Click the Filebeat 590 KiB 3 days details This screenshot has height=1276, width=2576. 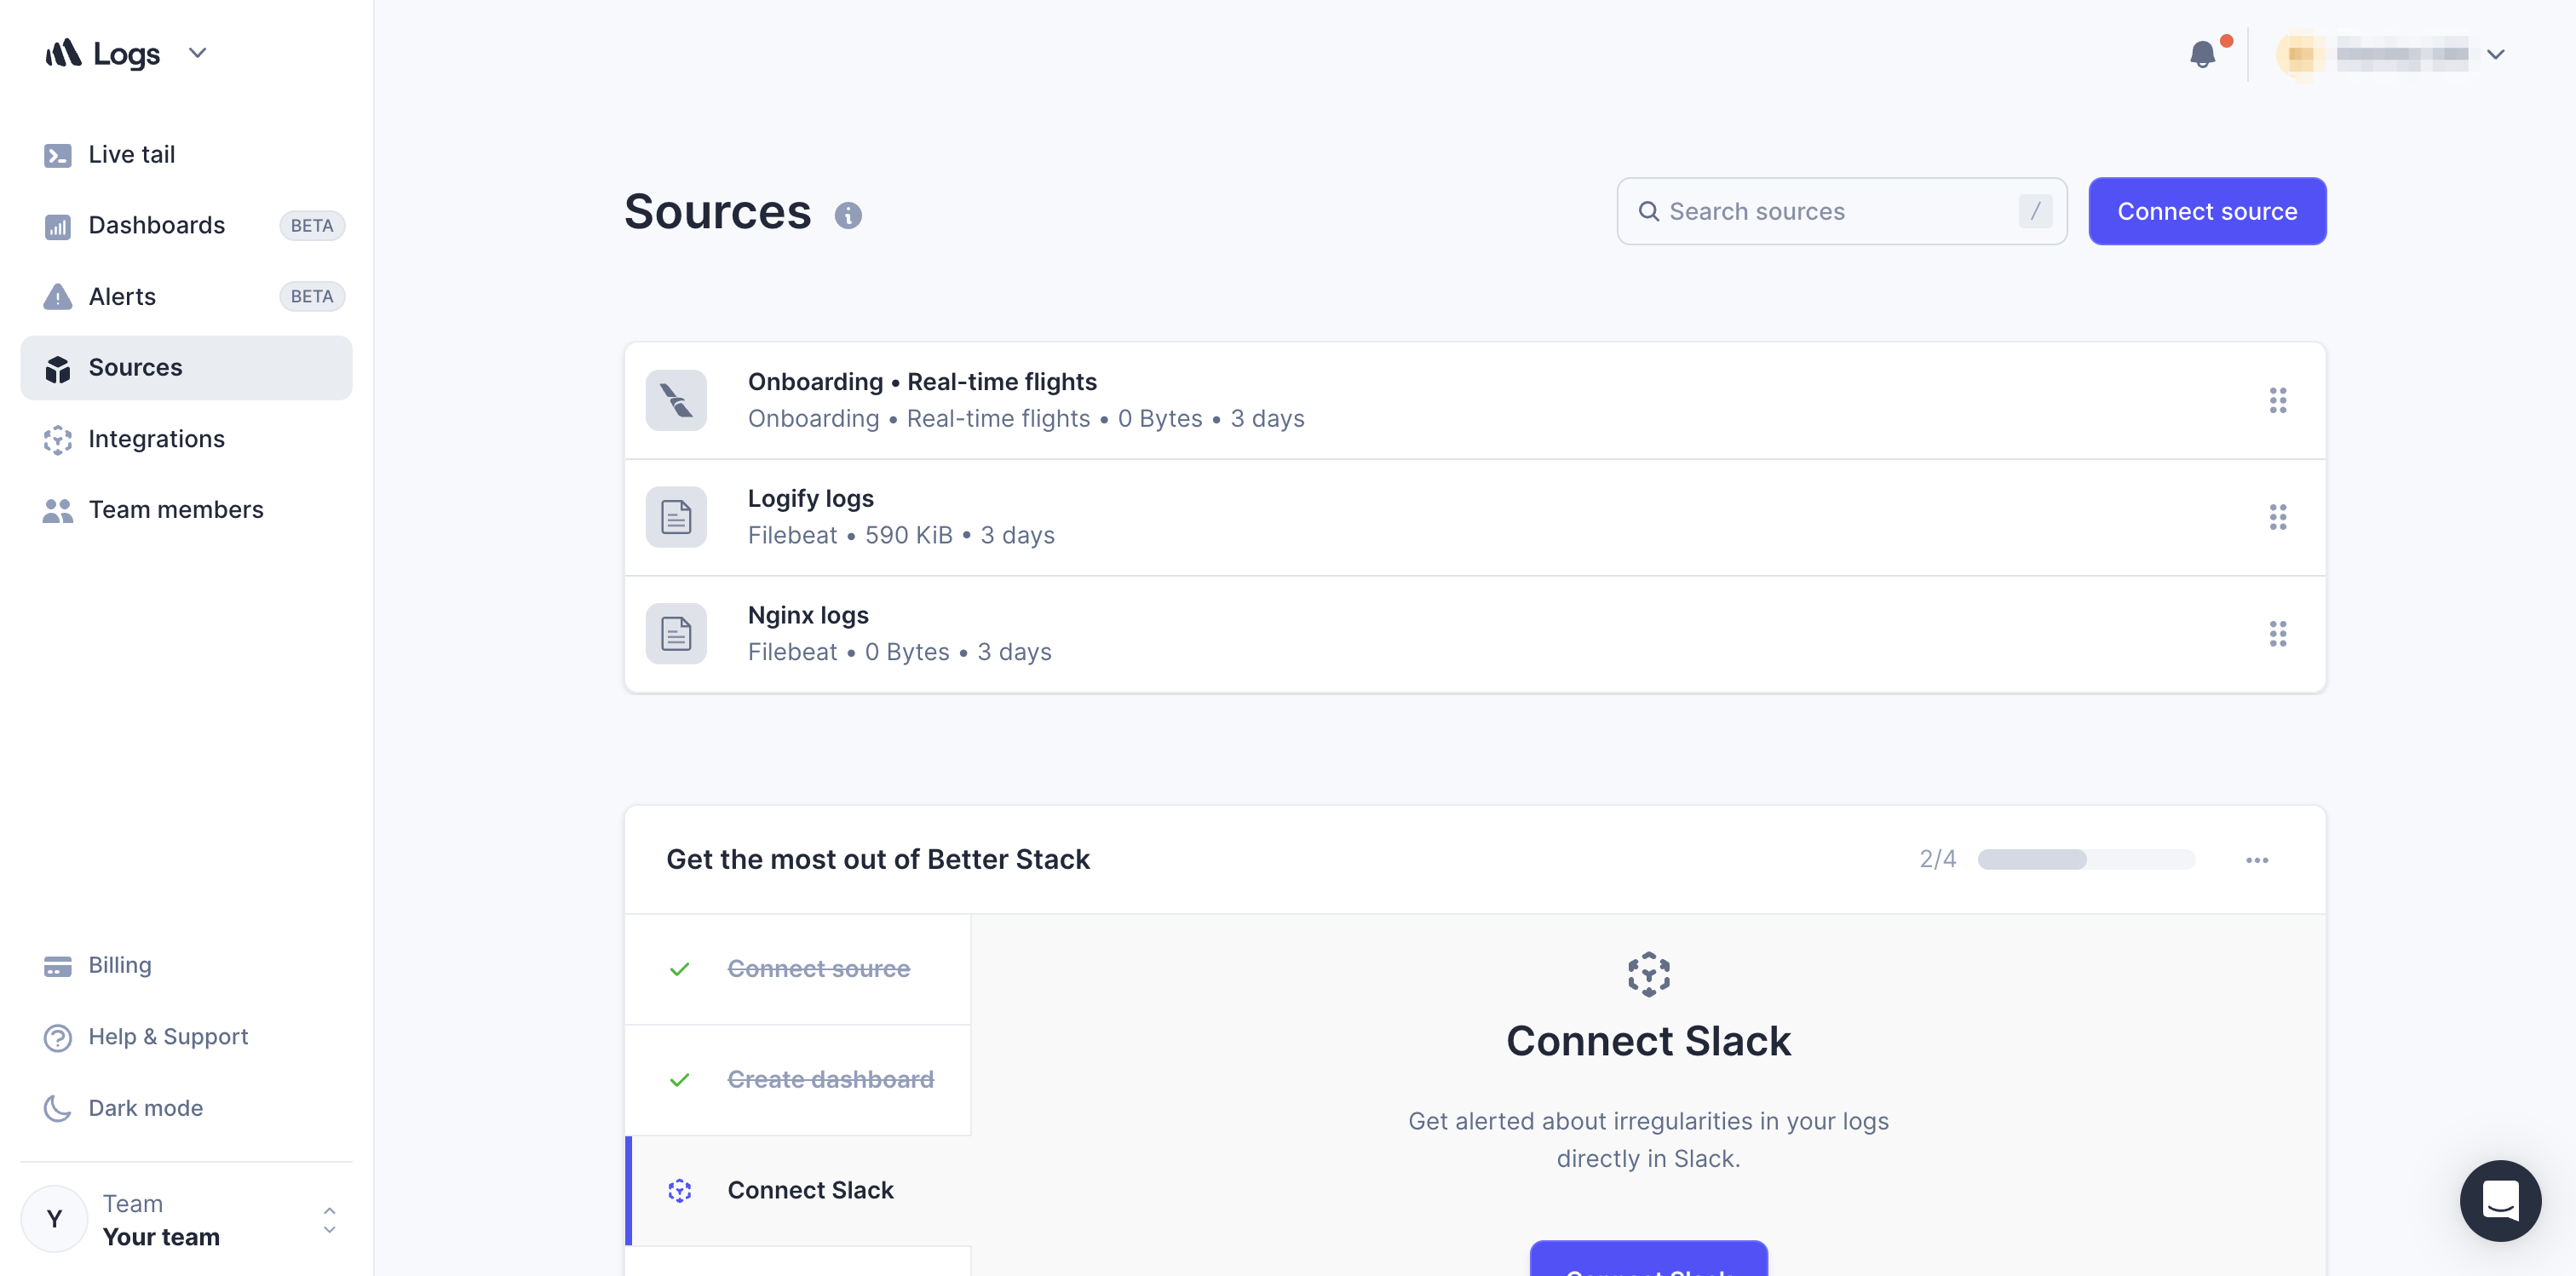901,536
